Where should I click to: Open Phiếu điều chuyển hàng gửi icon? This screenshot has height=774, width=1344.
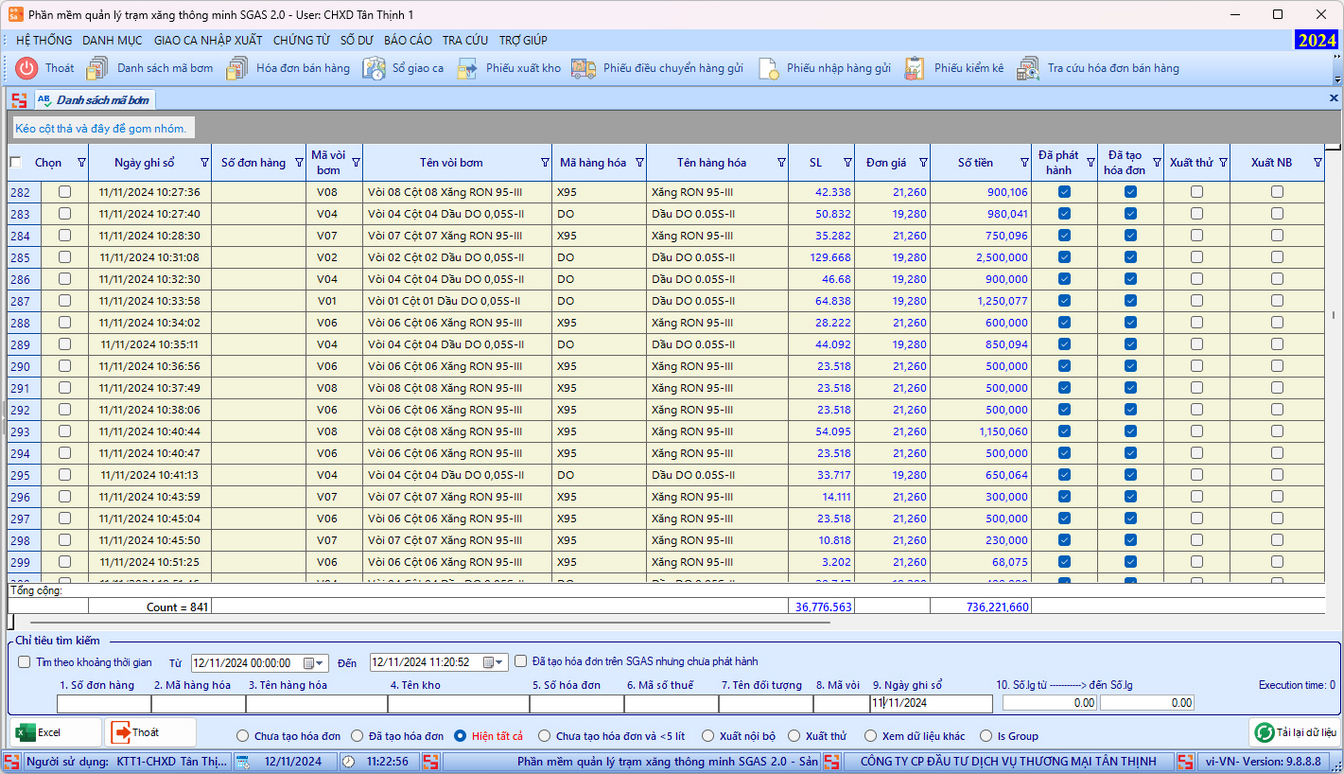point(584,68)
